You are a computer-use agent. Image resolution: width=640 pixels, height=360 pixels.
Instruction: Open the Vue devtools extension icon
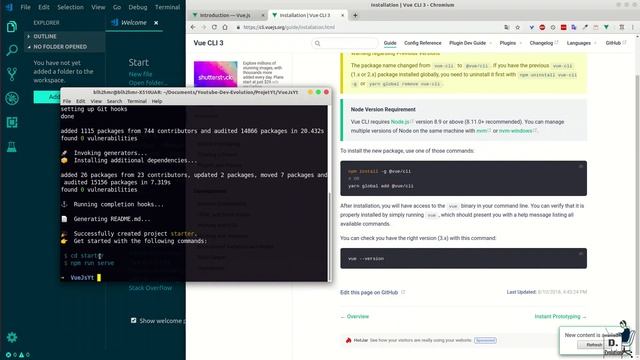[x=607, y=27]
